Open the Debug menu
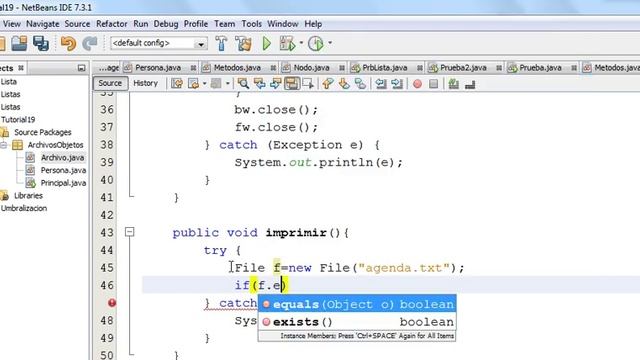Screen dimensions: 640x360 point(166,24)
